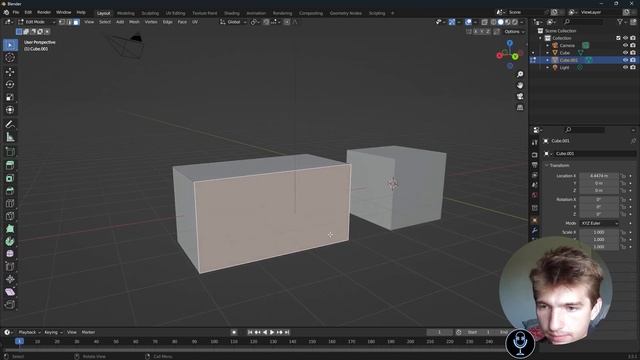Jump to the start frame
640x360 pixels.
pyautogui.click(x=250, y=332)
